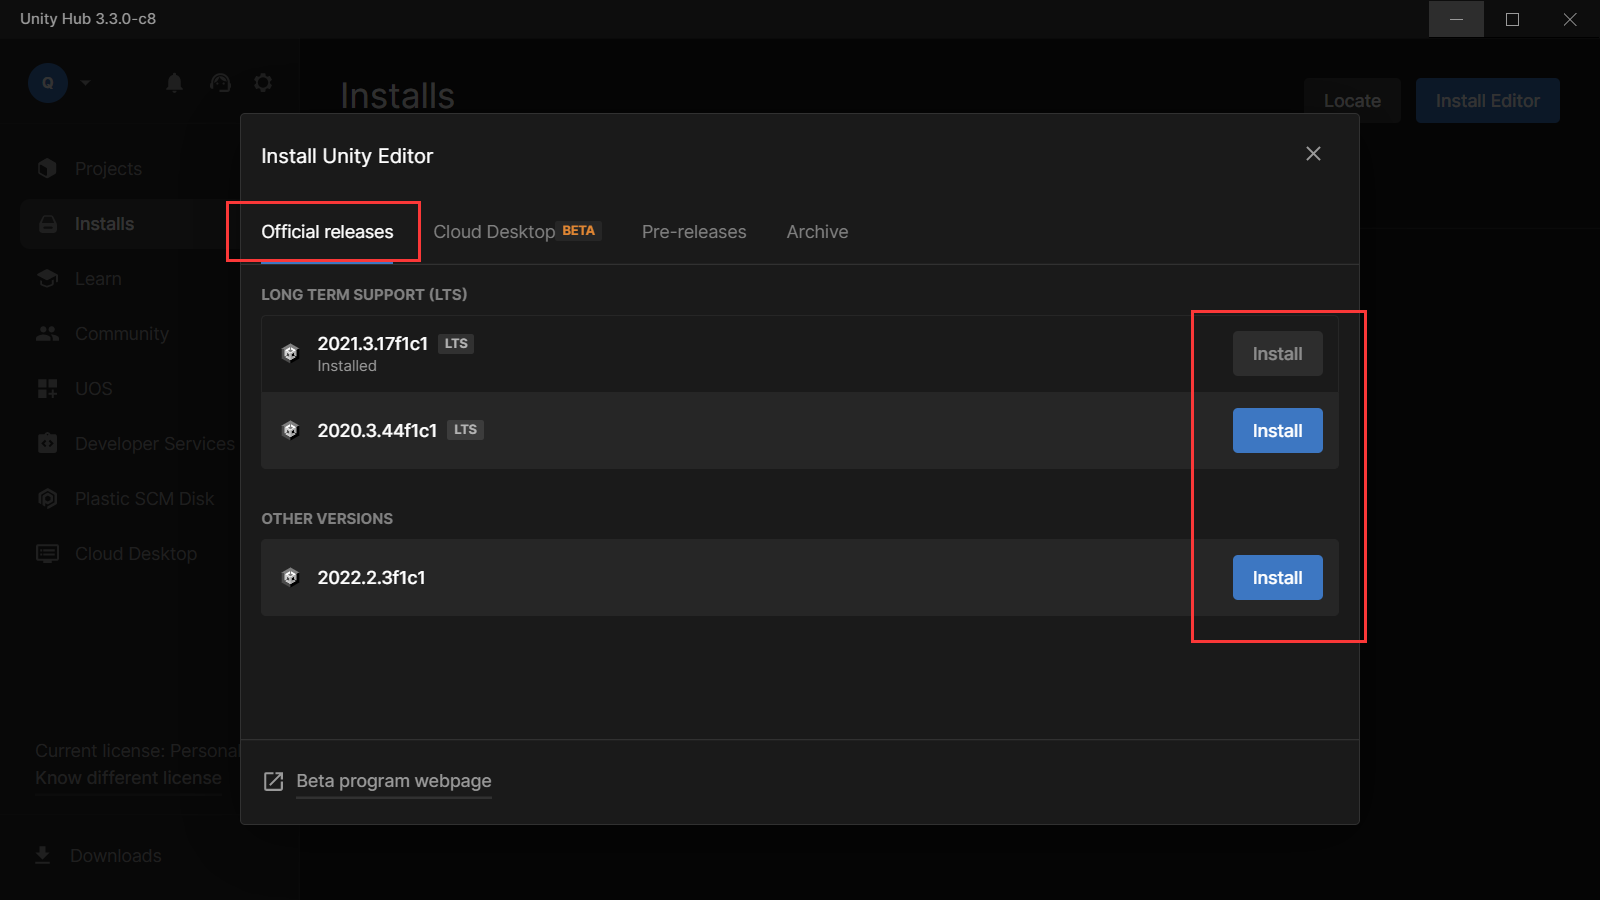Click the Projects cube icon

coord(47,168)
